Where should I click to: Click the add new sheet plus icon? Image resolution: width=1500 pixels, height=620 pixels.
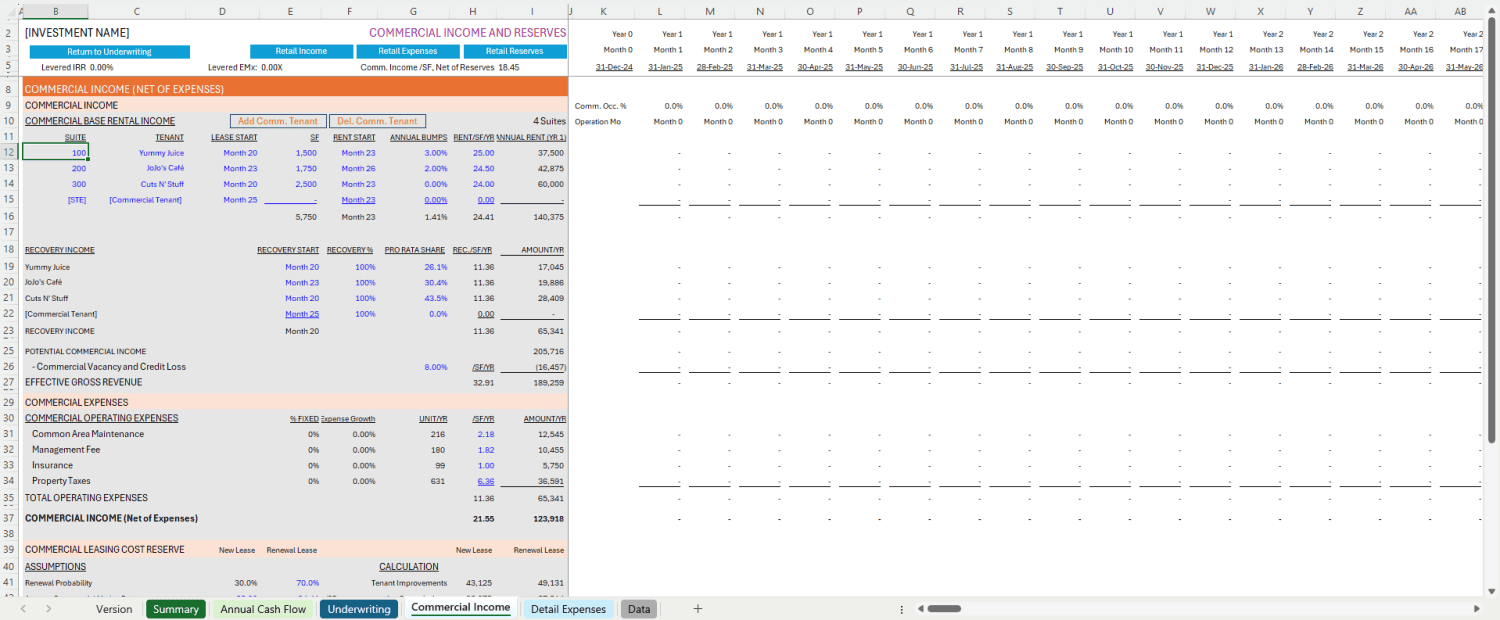click(698, 609)
